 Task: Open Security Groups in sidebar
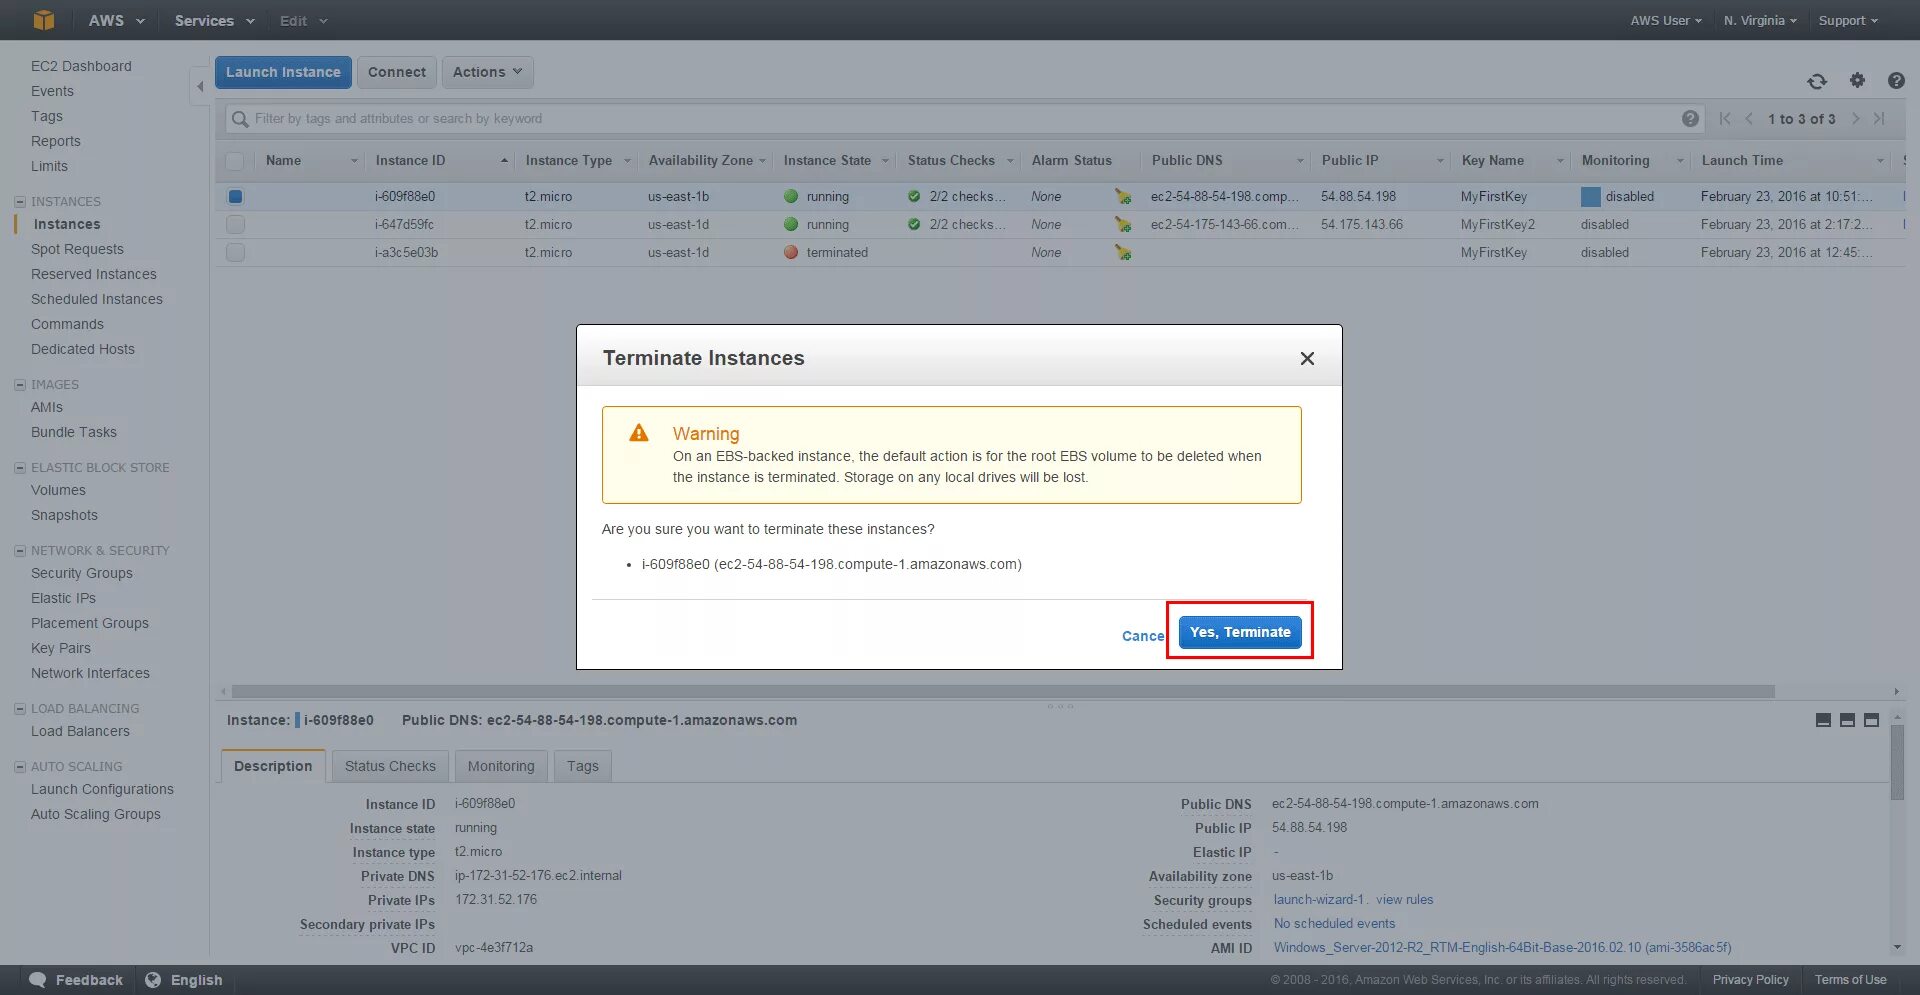(x=82, y=573)
